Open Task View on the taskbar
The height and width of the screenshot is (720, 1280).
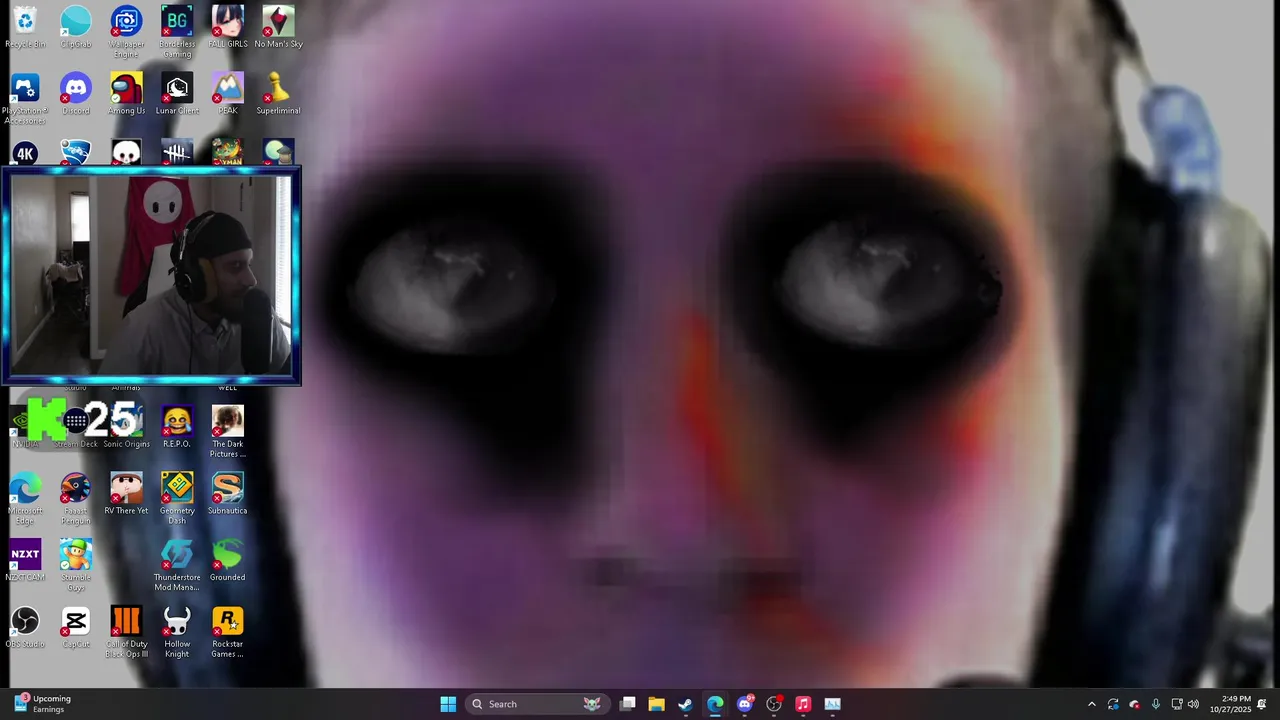coord(627,704)
